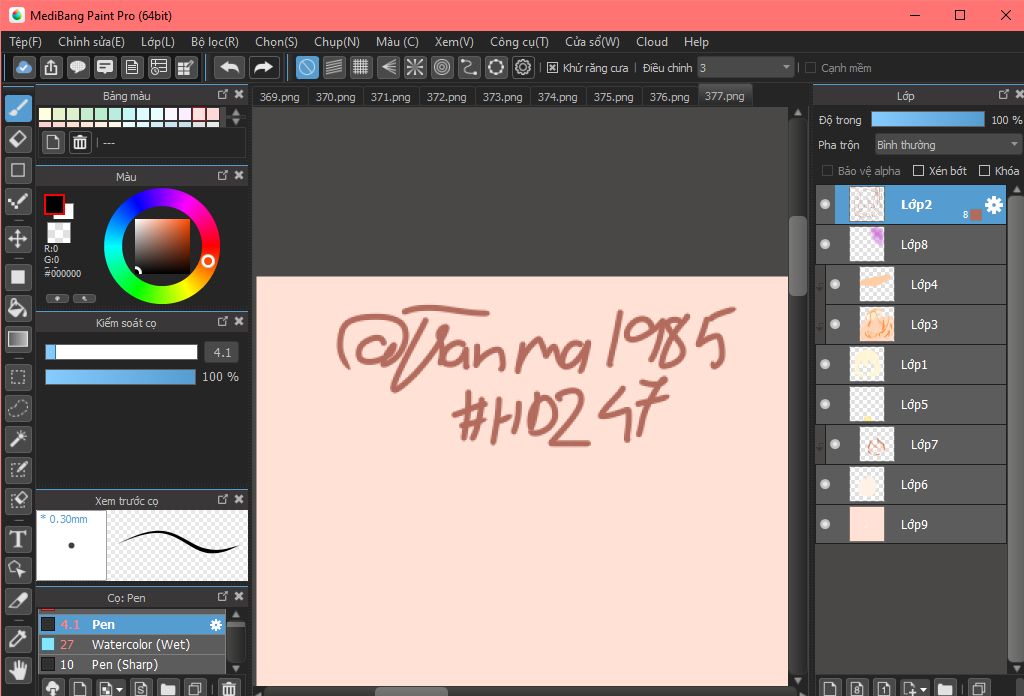Select the Hand pan tool

tap(18, 670)
